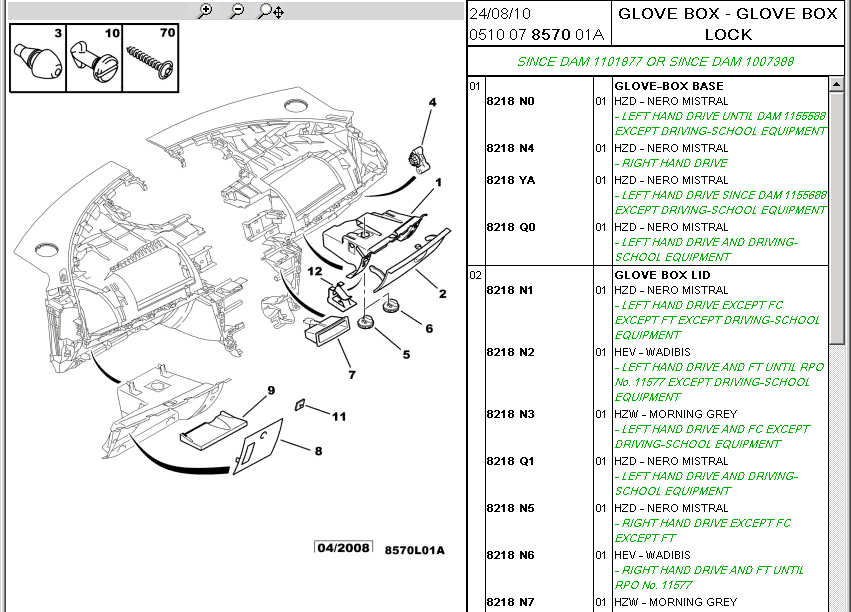Click callout number 7 in the diagram
Screen dimensions: 851x612
tap(352, 374)
